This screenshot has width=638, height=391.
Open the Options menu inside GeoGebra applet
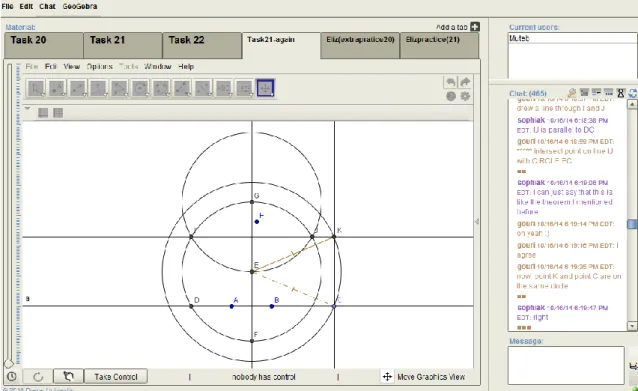point(100,66)
